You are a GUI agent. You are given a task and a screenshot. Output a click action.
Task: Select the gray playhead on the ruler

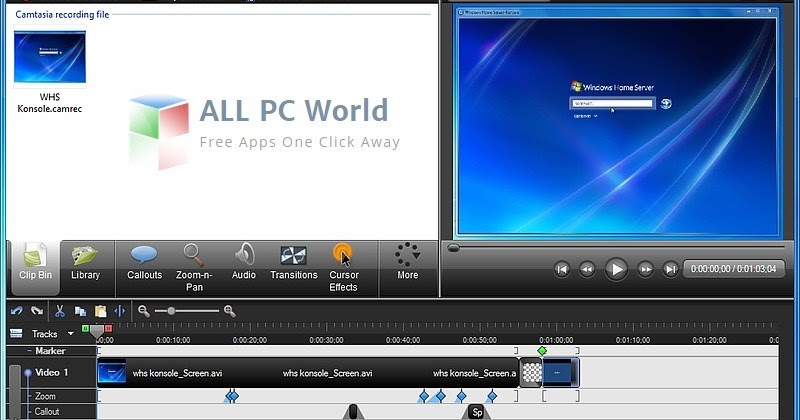coord(97,332)
